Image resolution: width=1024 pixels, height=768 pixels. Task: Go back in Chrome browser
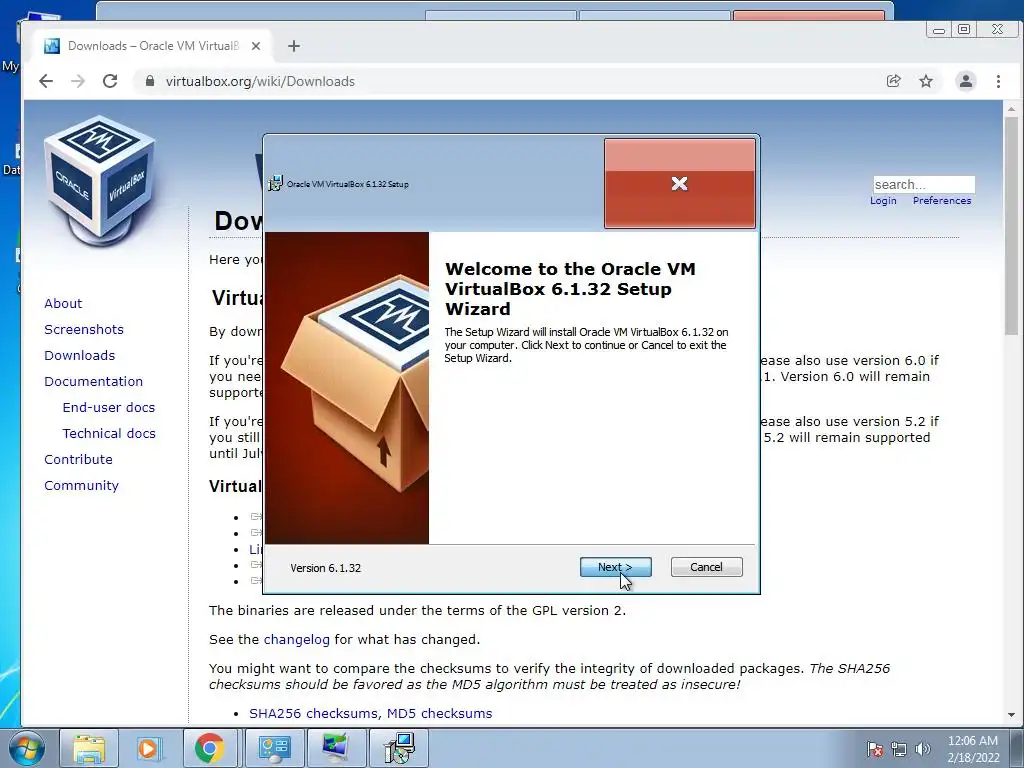point(46,81)
